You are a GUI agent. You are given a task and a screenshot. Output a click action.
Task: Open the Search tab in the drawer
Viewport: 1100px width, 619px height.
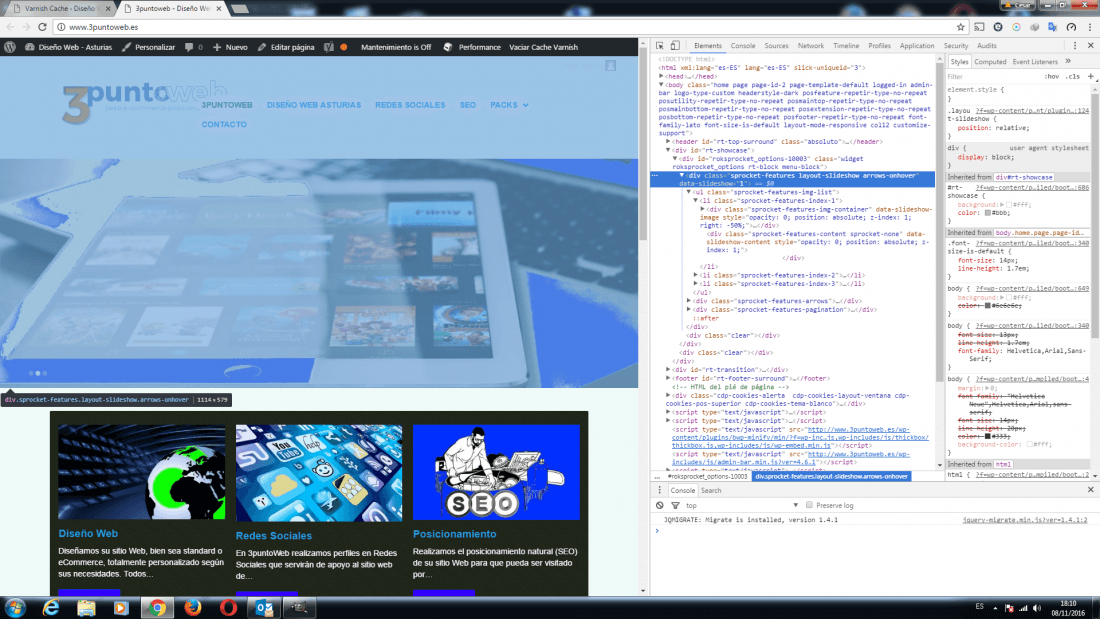click(711, 491)
